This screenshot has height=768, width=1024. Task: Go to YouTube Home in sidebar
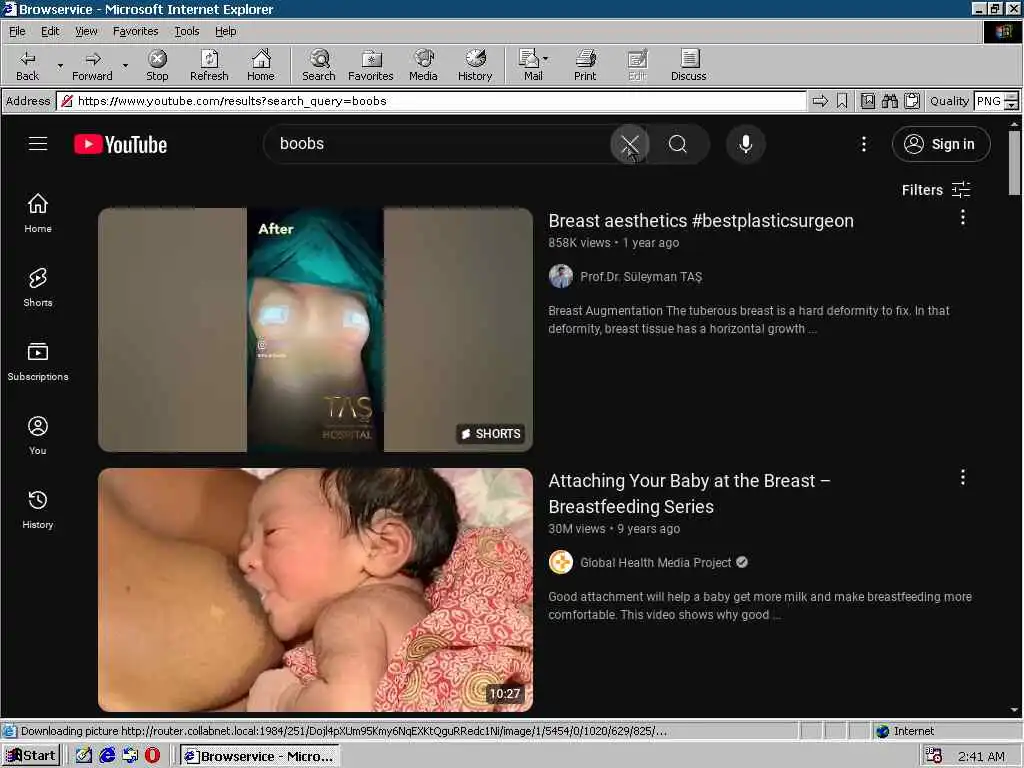click(x=38, y=213)
